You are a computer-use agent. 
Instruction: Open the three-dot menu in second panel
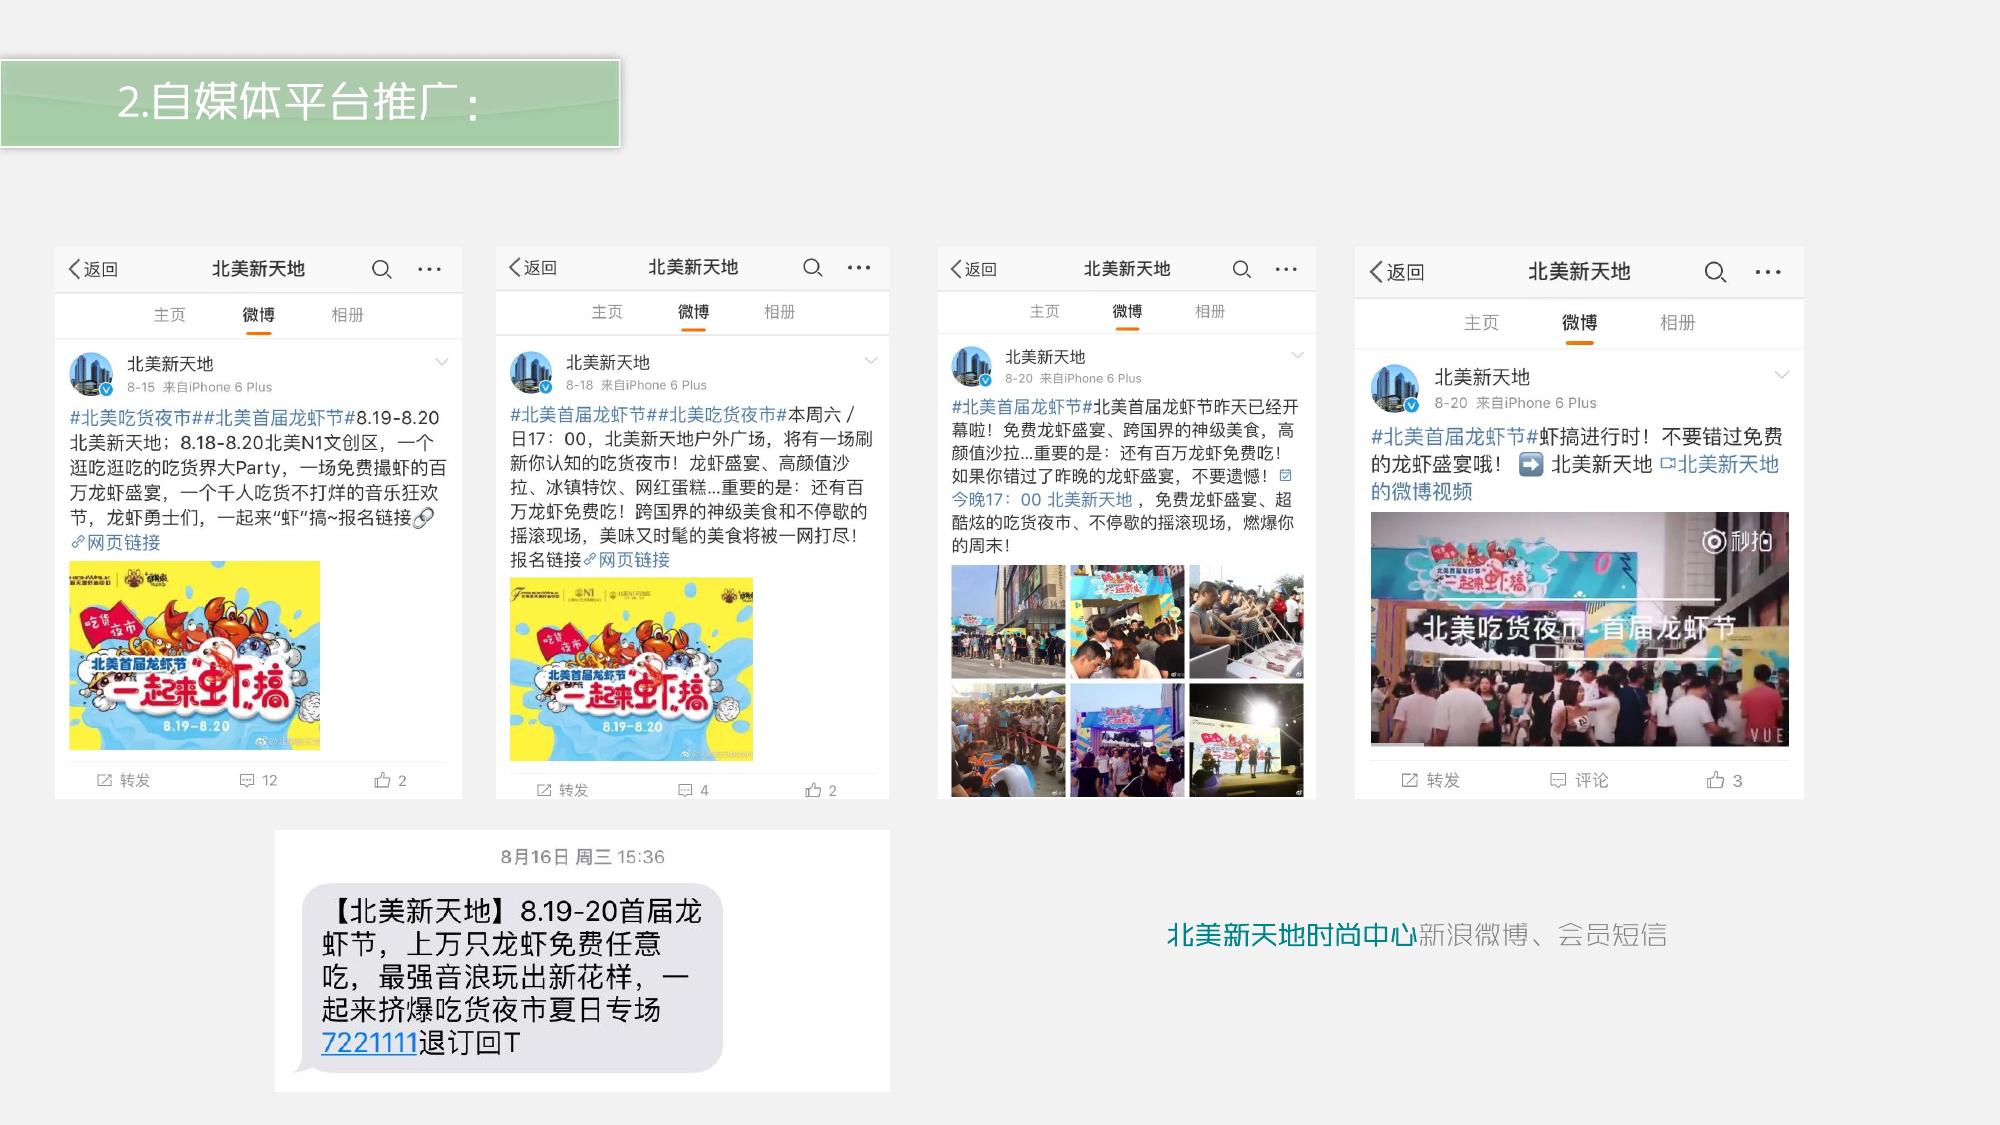859,267
